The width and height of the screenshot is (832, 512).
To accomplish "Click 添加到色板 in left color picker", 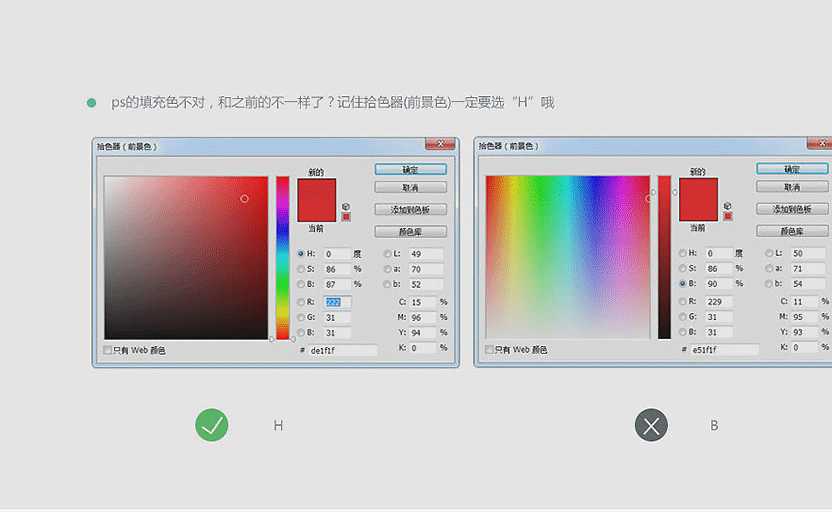I will coord(410,210).
